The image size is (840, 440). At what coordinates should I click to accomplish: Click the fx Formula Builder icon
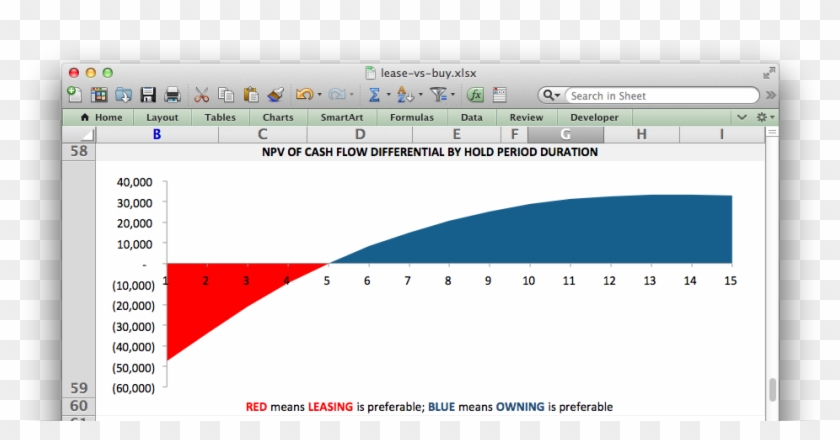point(476,95)
